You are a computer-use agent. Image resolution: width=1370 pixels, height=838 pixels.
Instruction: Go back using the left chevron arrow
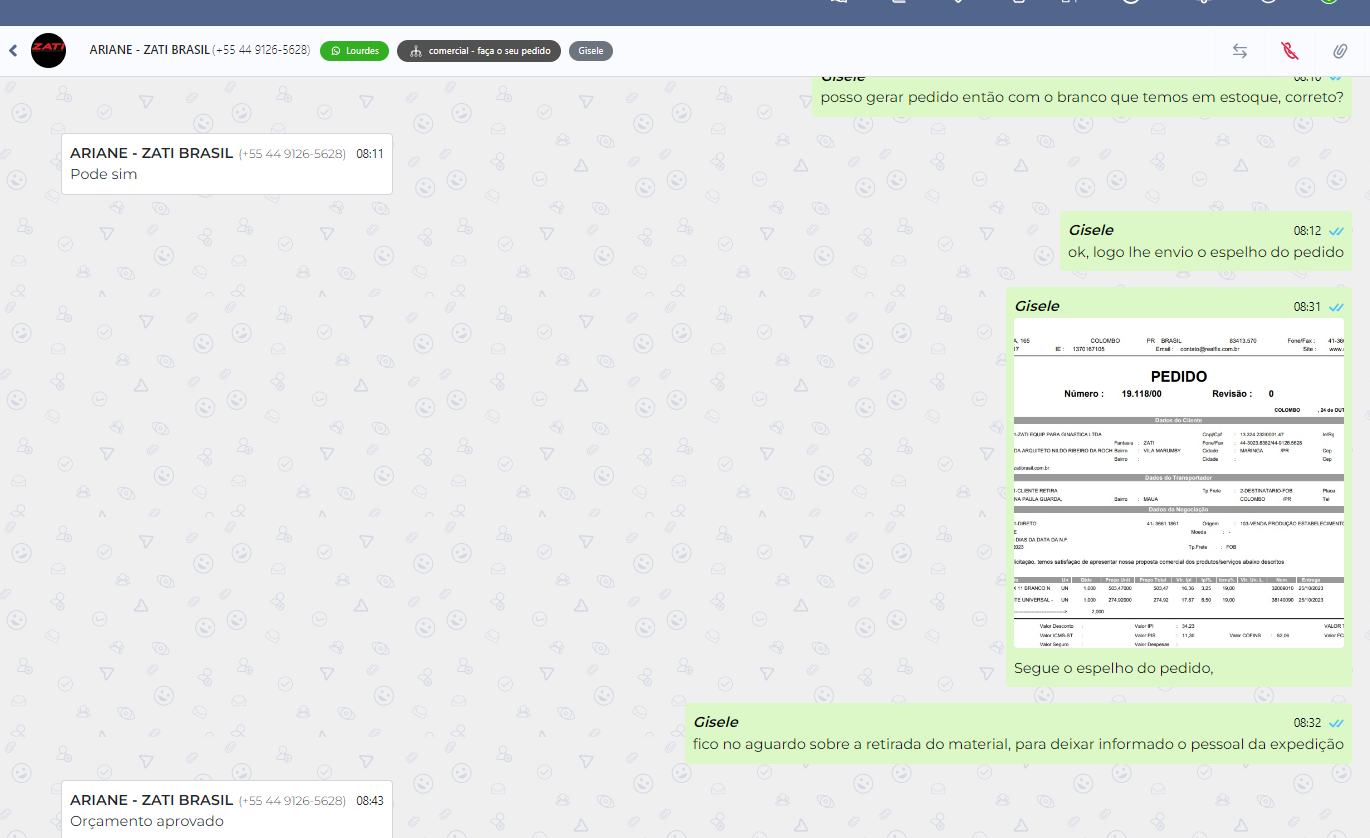click(x=13, y=50)
